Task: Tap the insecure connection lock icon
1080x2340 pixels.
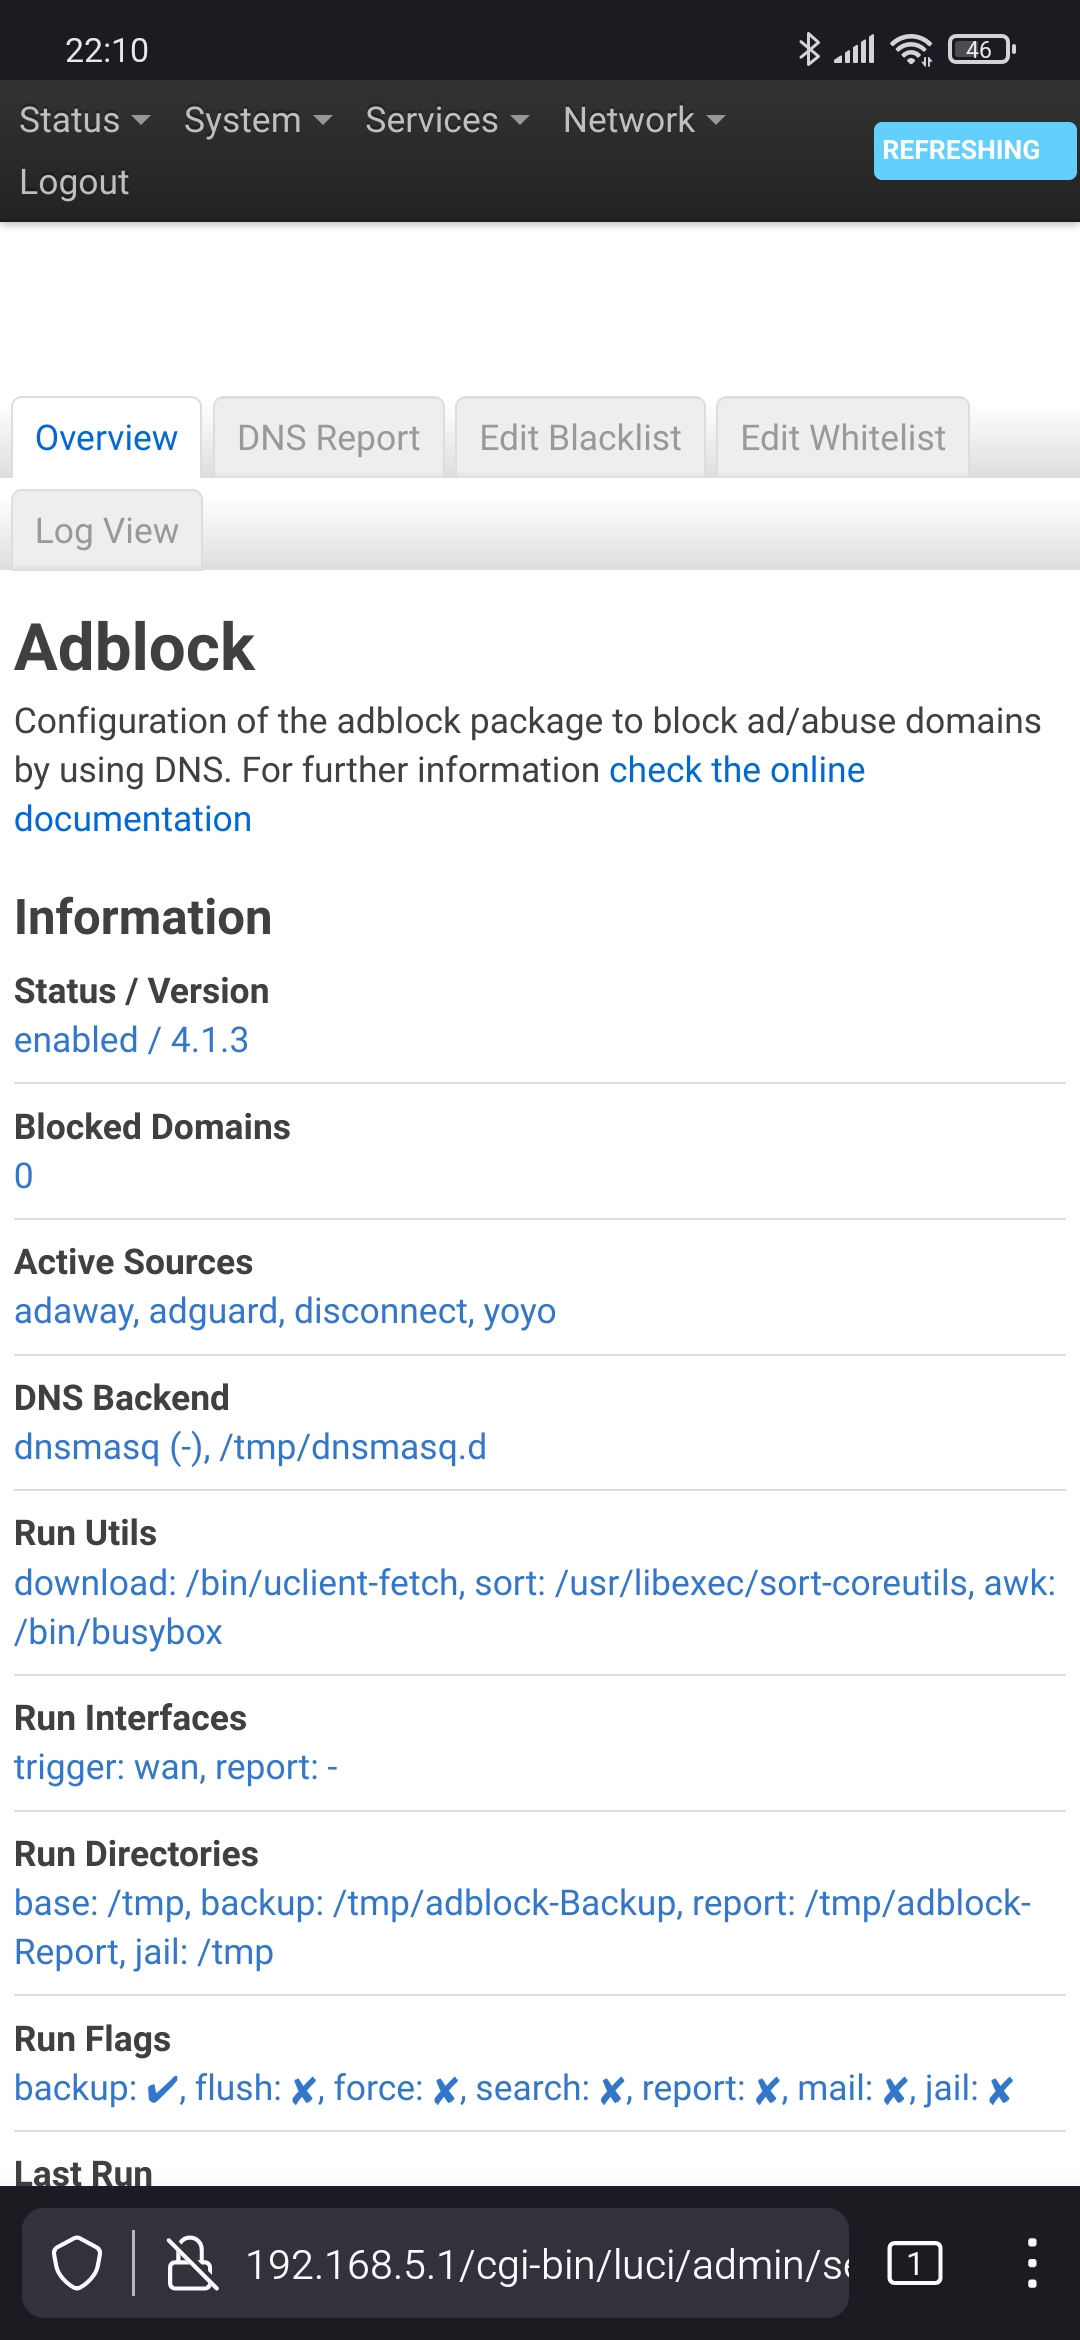Action: click(x=191, y=2263)
